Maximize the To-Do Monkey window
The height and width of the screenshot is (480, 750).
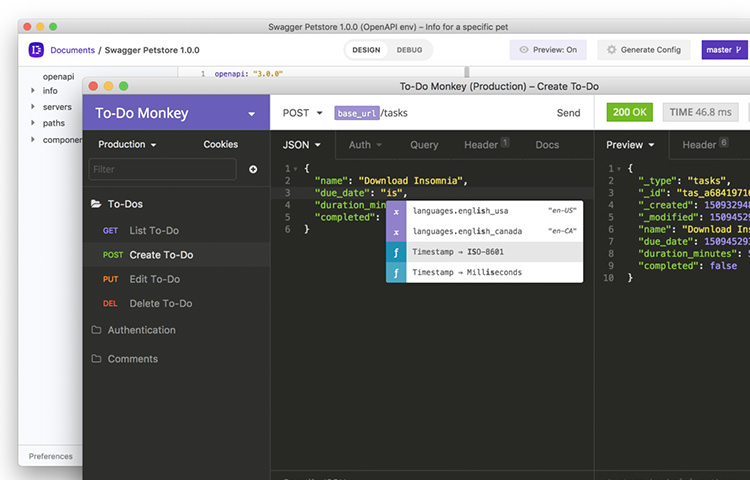(x=123, y=86)
